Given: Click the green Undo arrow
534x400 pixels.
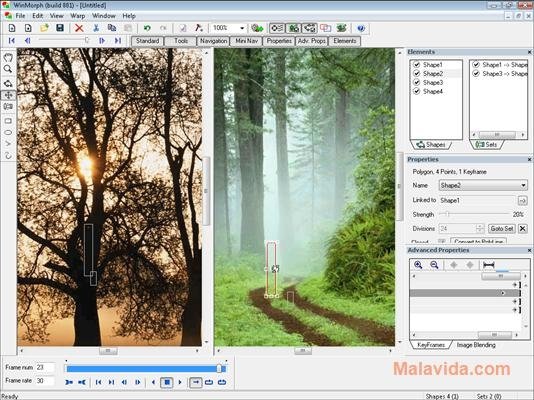Looking at the screenshot, I should pyautogui.click(x=147, y=28).
